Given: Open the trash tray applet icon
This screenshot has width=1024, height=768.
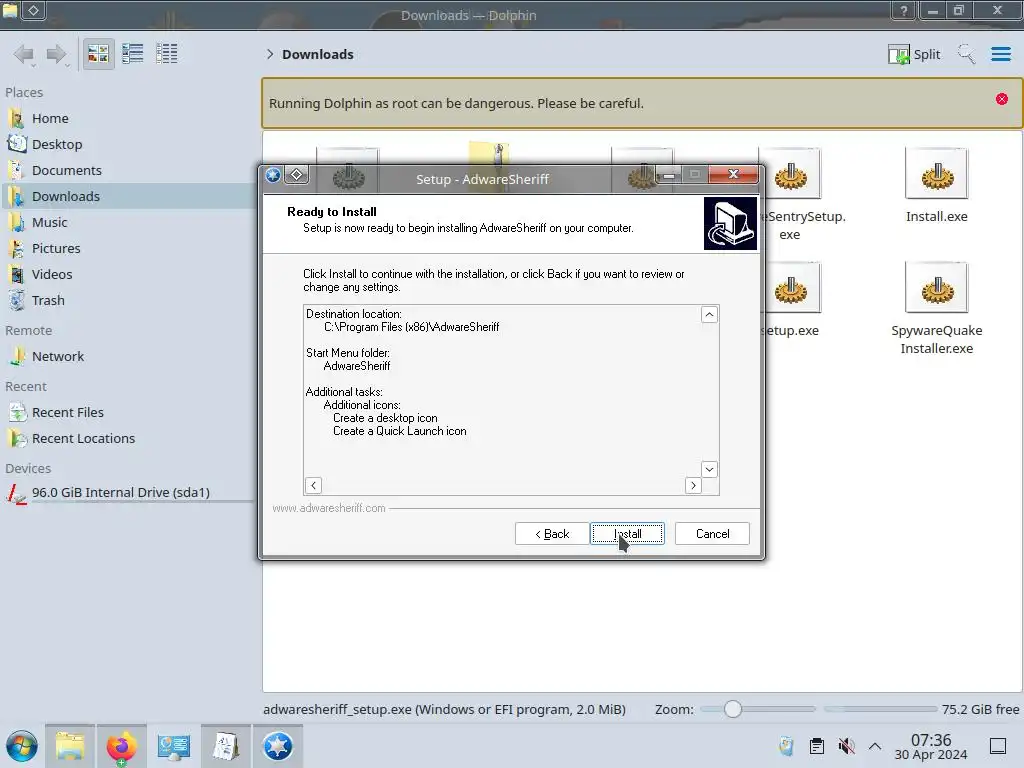Looking at the screenshot, I should click(786, 746).
